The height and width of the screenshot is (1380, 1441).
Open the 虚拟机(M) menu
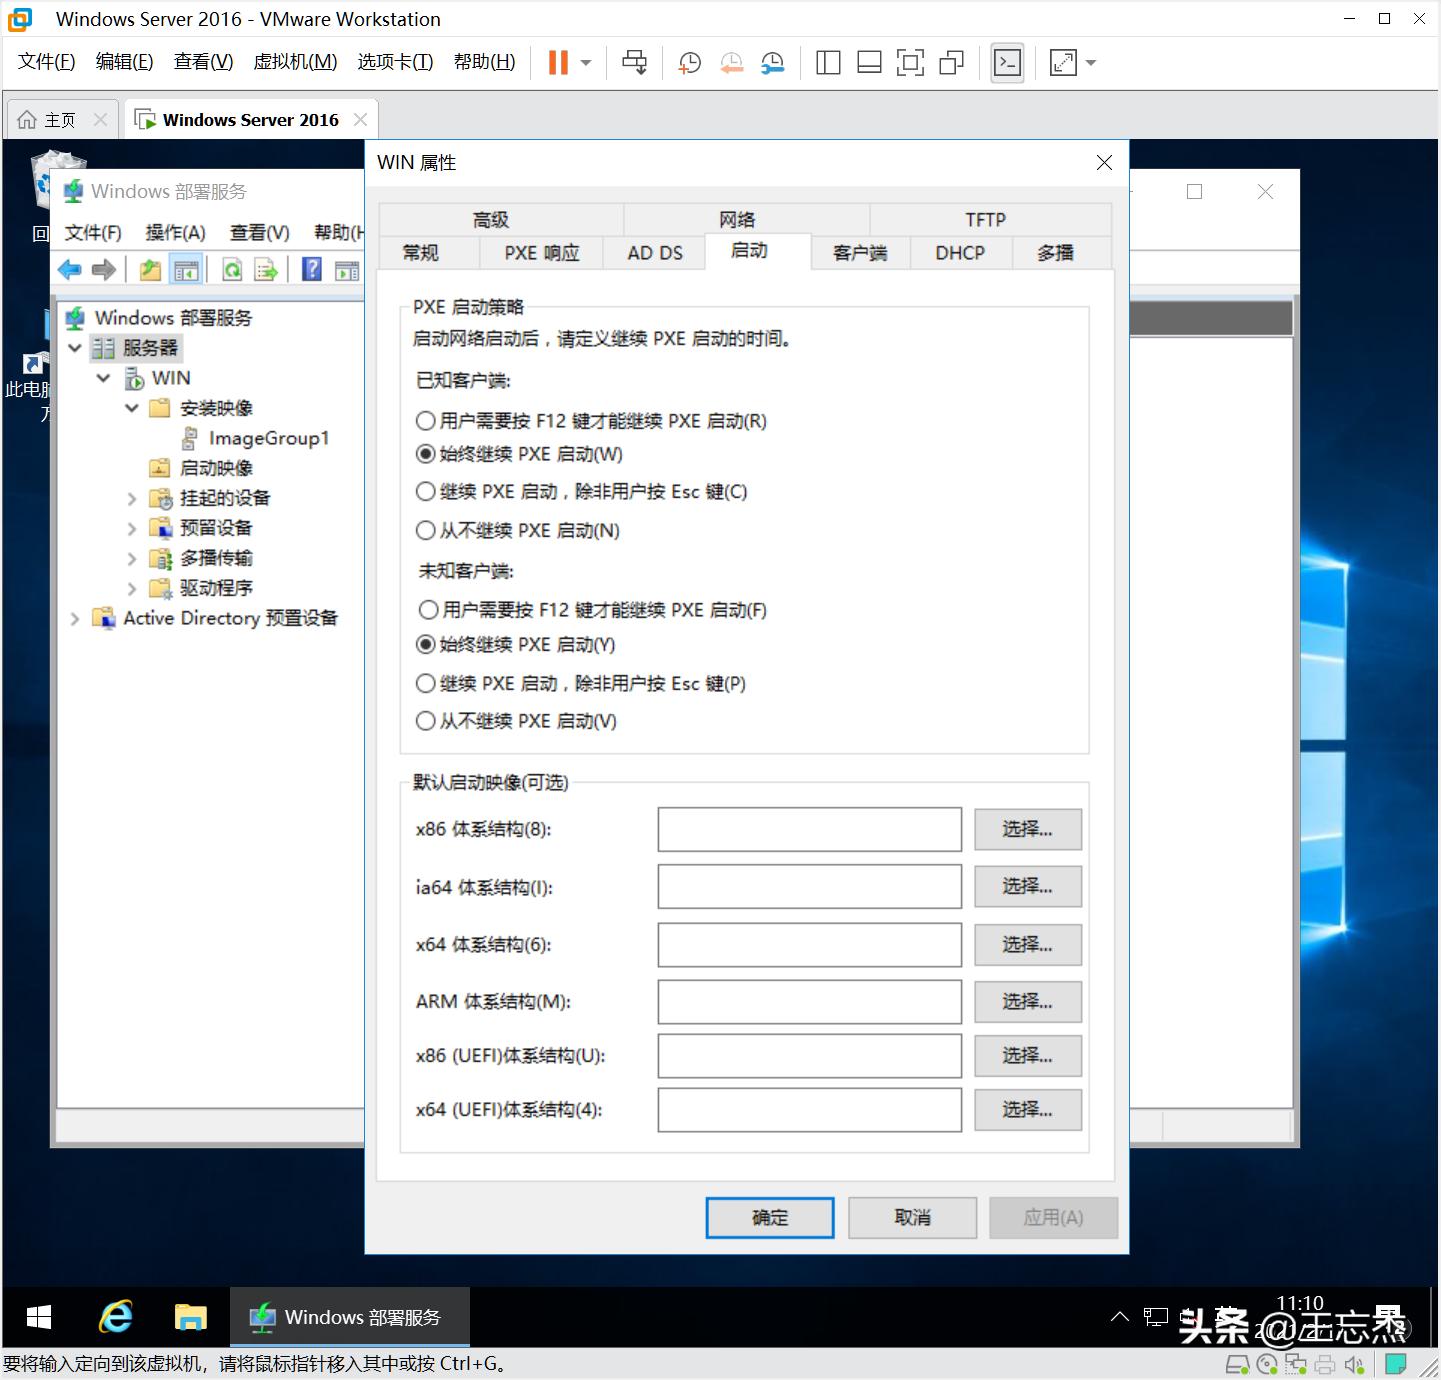295,61
